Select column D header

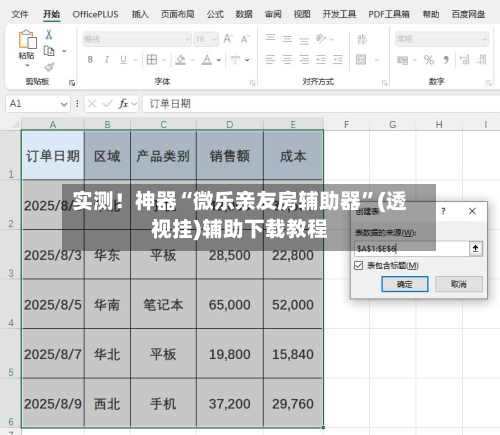[x=230, y=124]
